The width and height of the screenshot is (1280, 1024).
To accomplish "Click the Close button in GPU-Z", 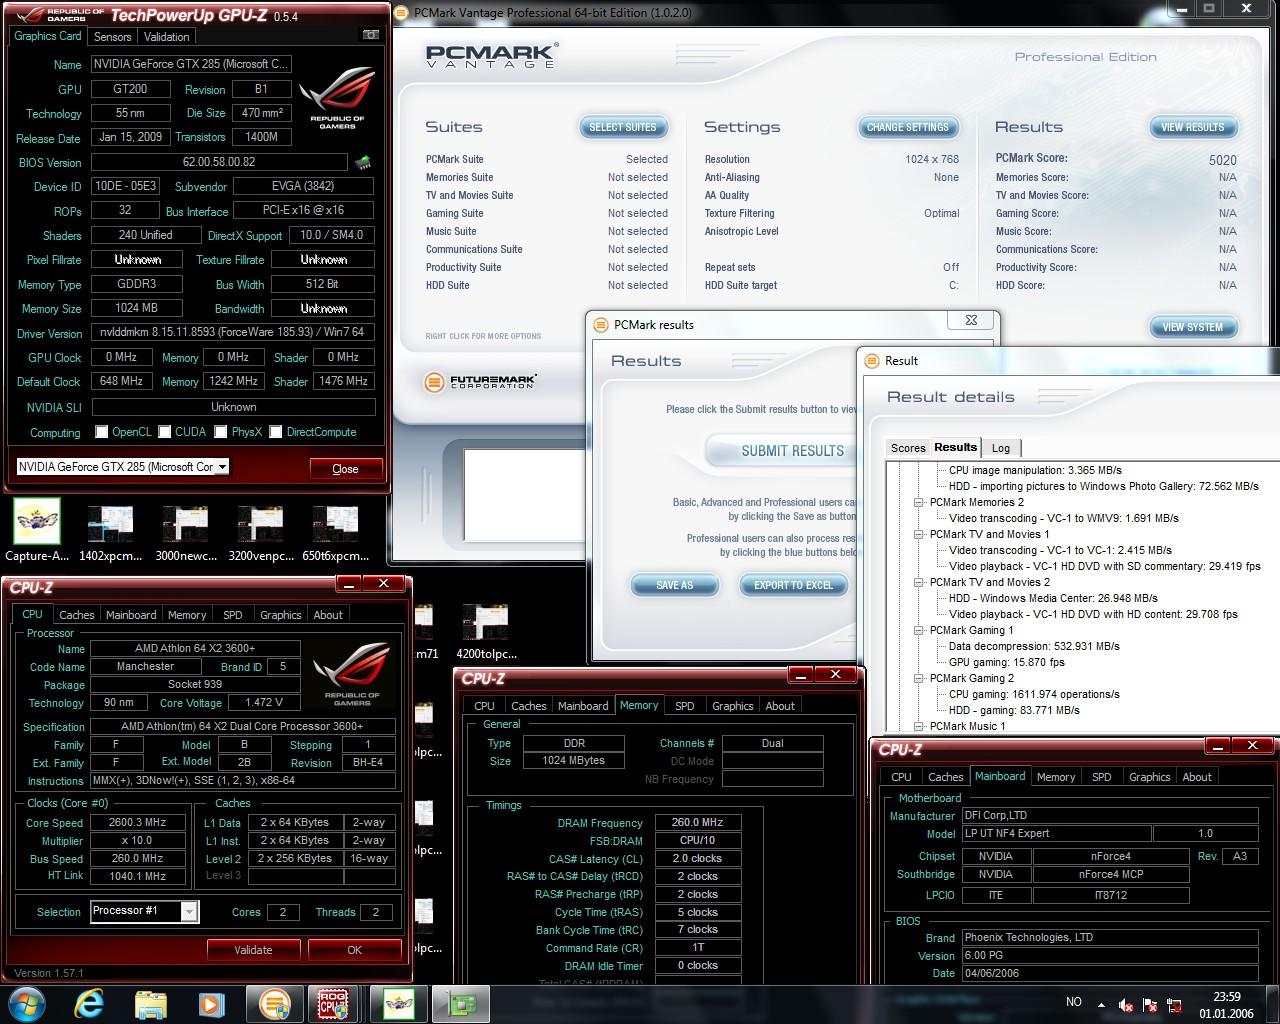I will (345, 468).
